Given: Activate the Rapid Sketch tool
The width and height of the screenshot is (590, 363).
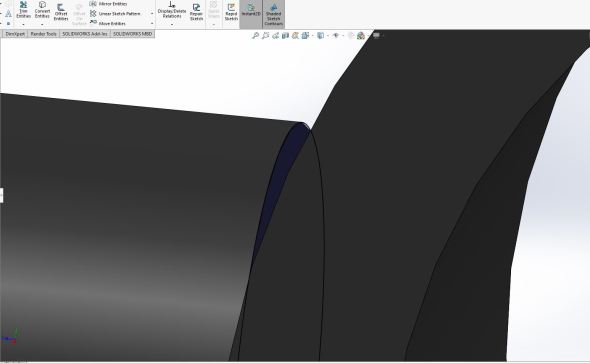Looking at the screenshot, I should point(231,12).
